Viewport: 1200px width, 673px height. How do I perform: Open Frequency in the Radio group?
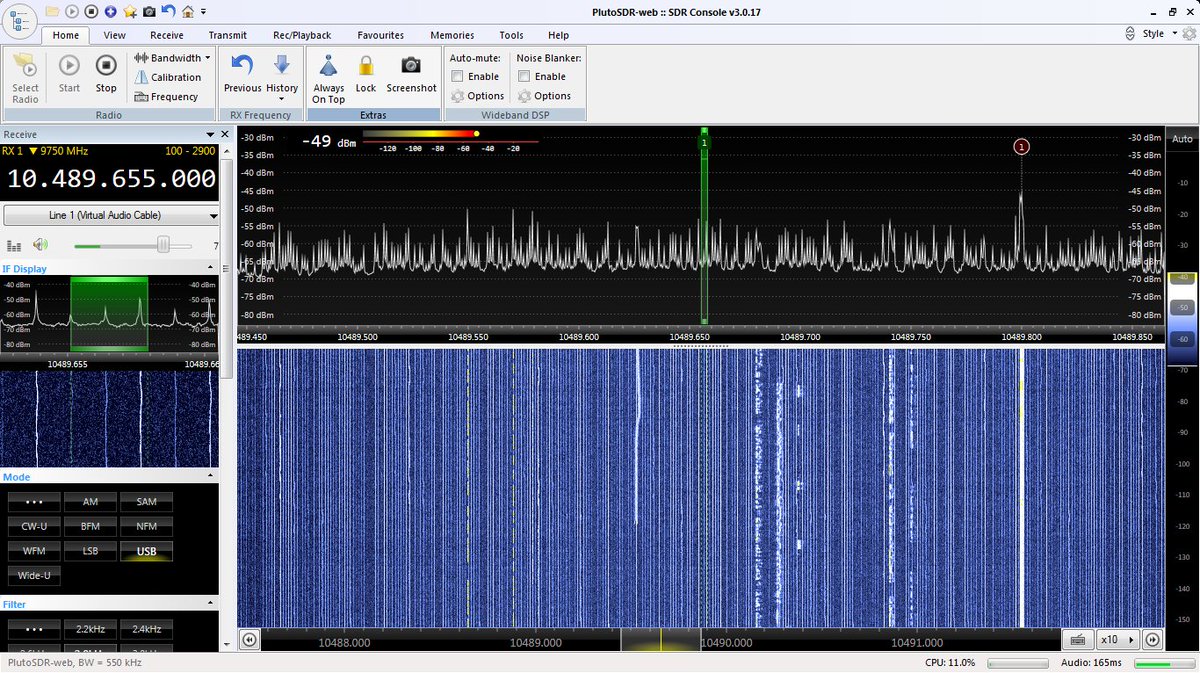point(166,97)
